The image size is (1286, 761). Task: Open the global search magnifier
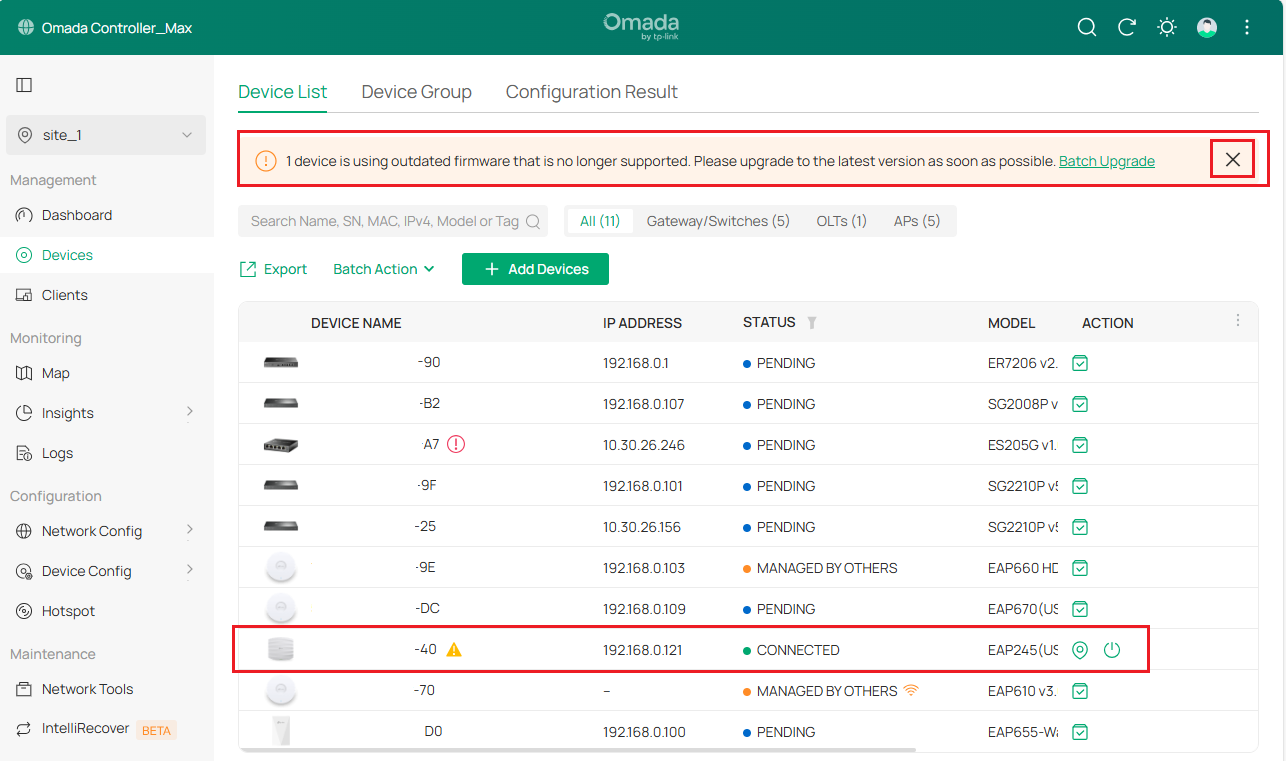pos(1087,28)
